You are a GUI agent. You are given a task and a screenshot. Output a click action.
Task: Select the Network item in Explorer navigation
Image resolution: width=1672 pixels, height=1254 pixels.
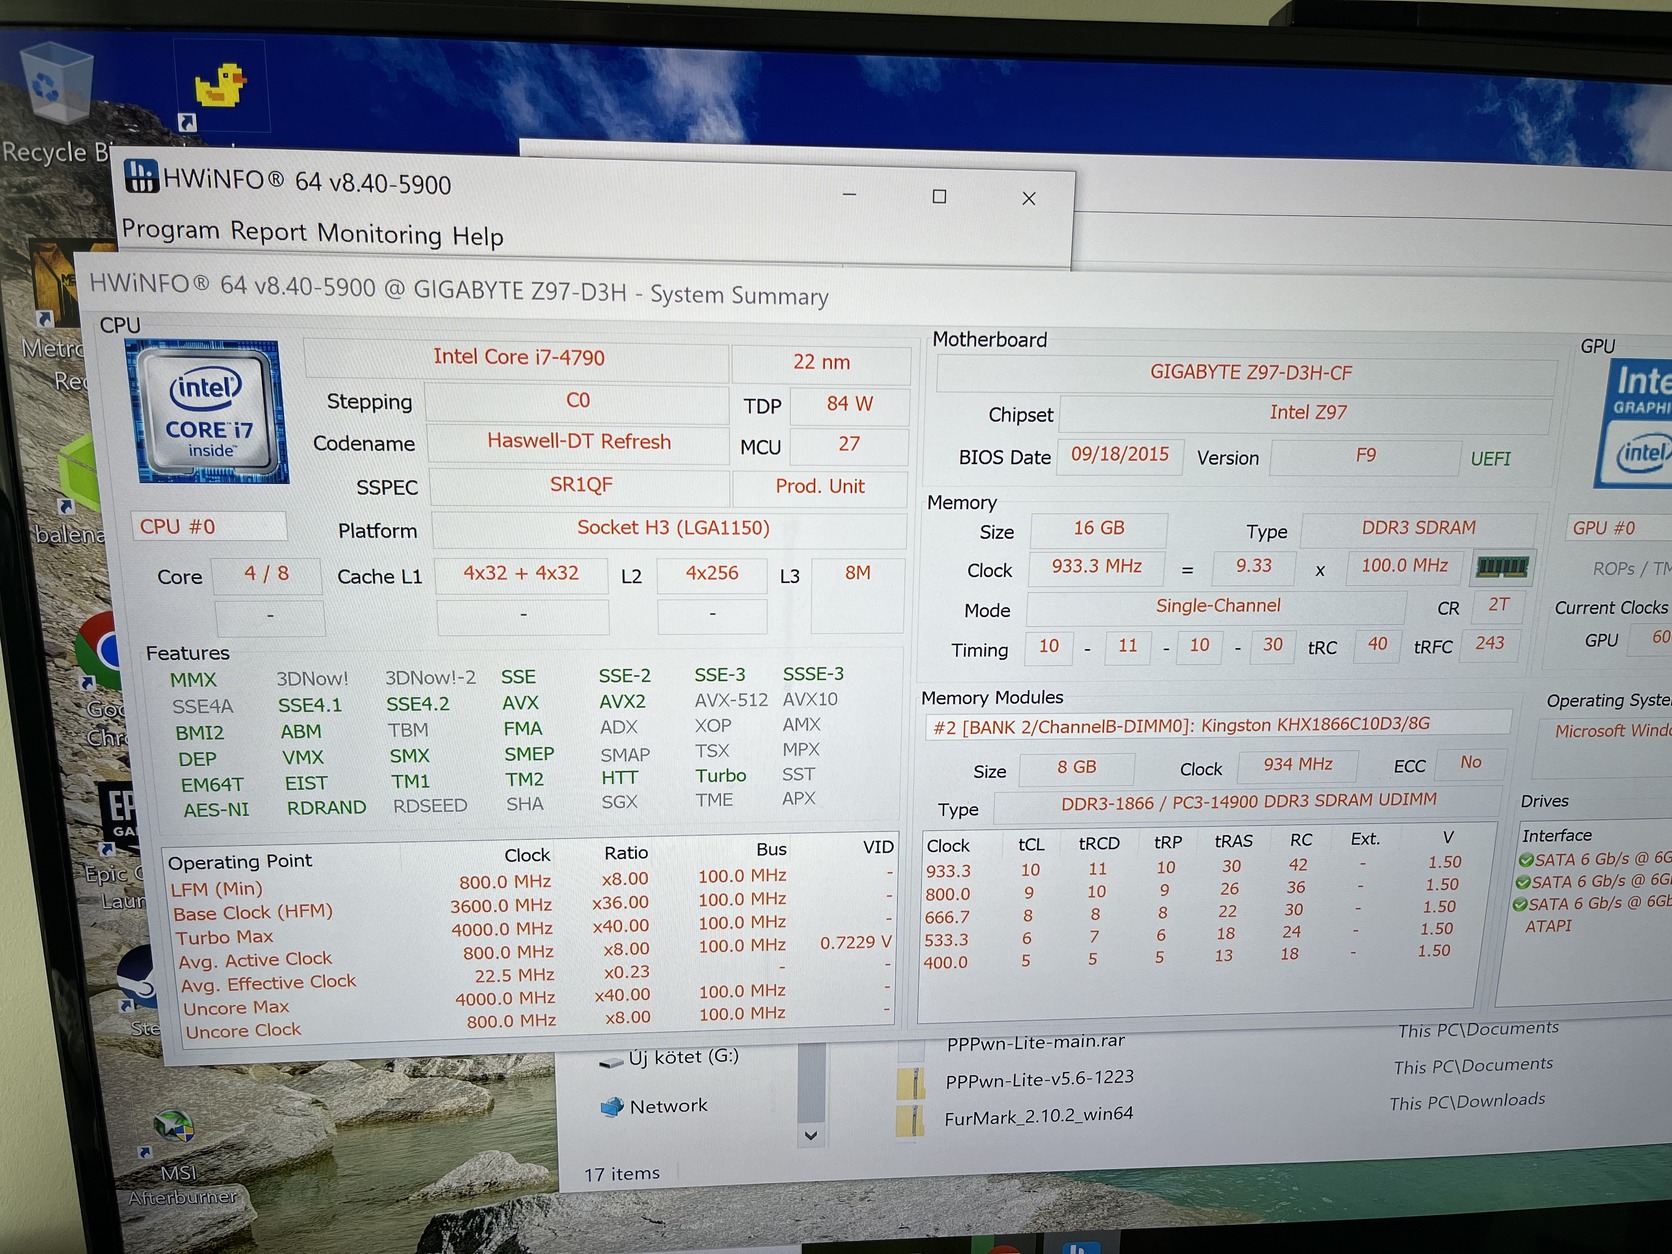[x=668, y=1106]
